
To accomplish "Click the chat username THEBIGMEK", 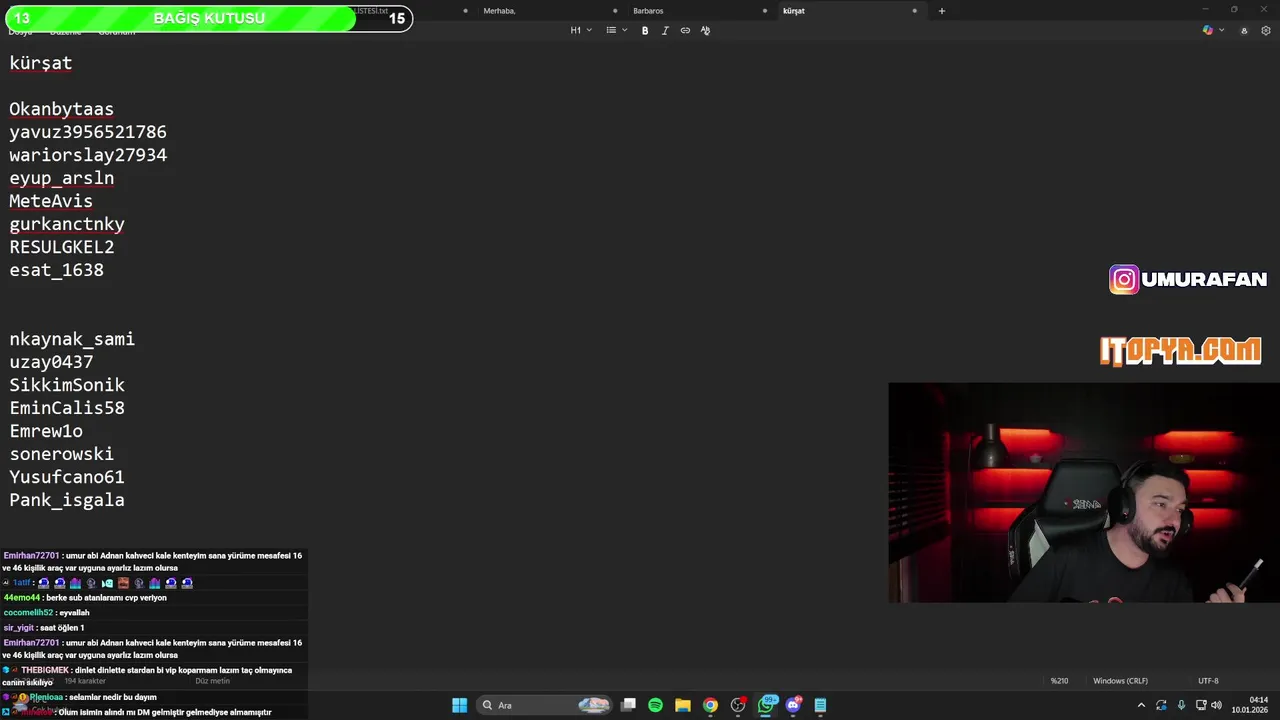I will pyautogui.click(x=45, y=670).
